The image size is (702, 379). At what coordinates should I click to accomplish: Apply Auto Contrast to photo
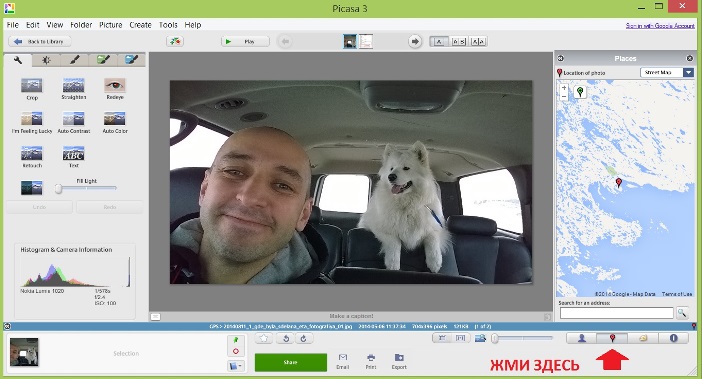(x=73, y=123)
